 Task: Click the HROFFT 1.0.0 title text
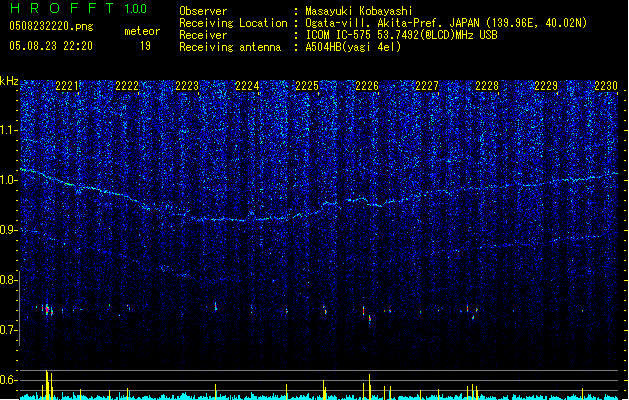[78, 8]
